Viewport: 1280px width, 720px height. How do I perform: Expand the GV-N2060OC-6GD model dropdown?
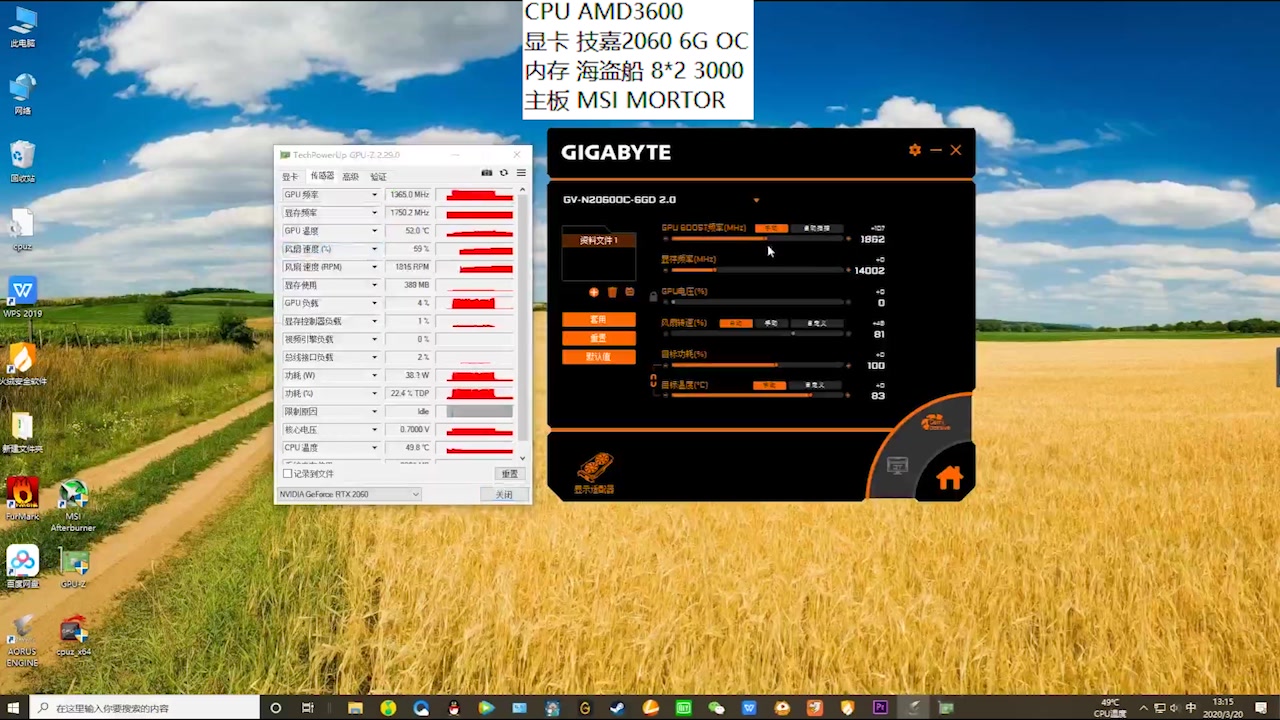[x=756, y=200]
